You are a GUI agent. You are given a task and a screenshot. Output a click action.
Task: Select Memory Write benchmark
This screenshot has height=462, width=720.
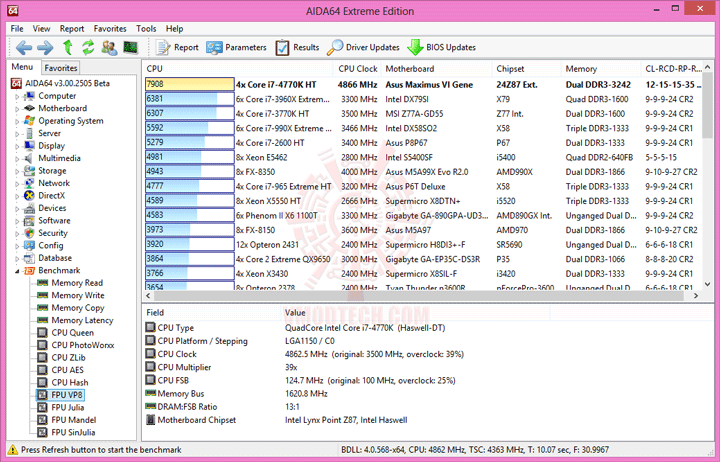pos(78,295)
